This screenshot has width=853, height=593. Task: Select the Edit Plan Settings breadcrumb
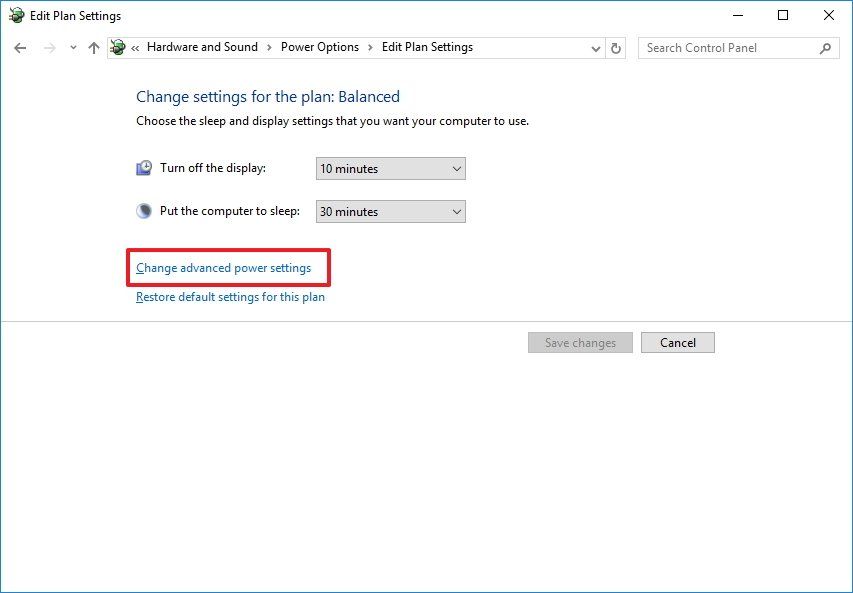426,47
